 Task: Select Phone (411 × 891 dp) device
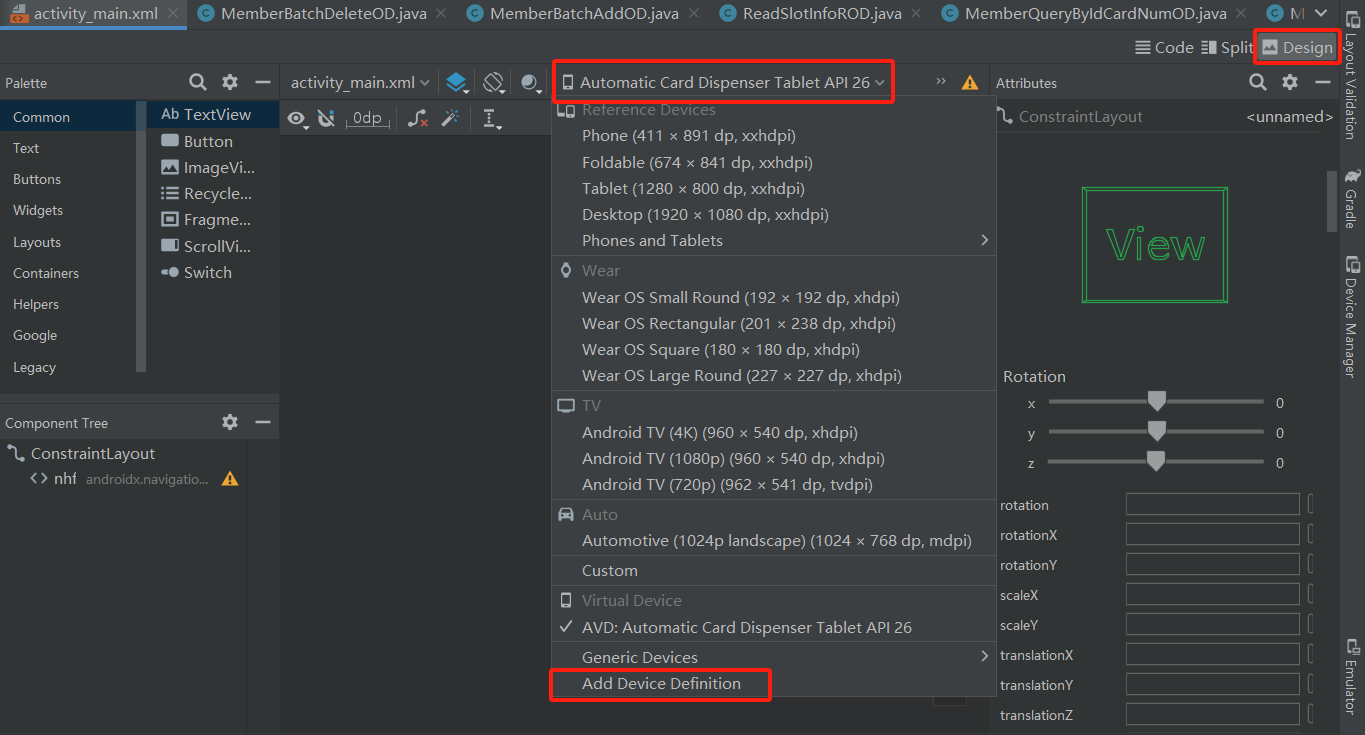point(774,135)
